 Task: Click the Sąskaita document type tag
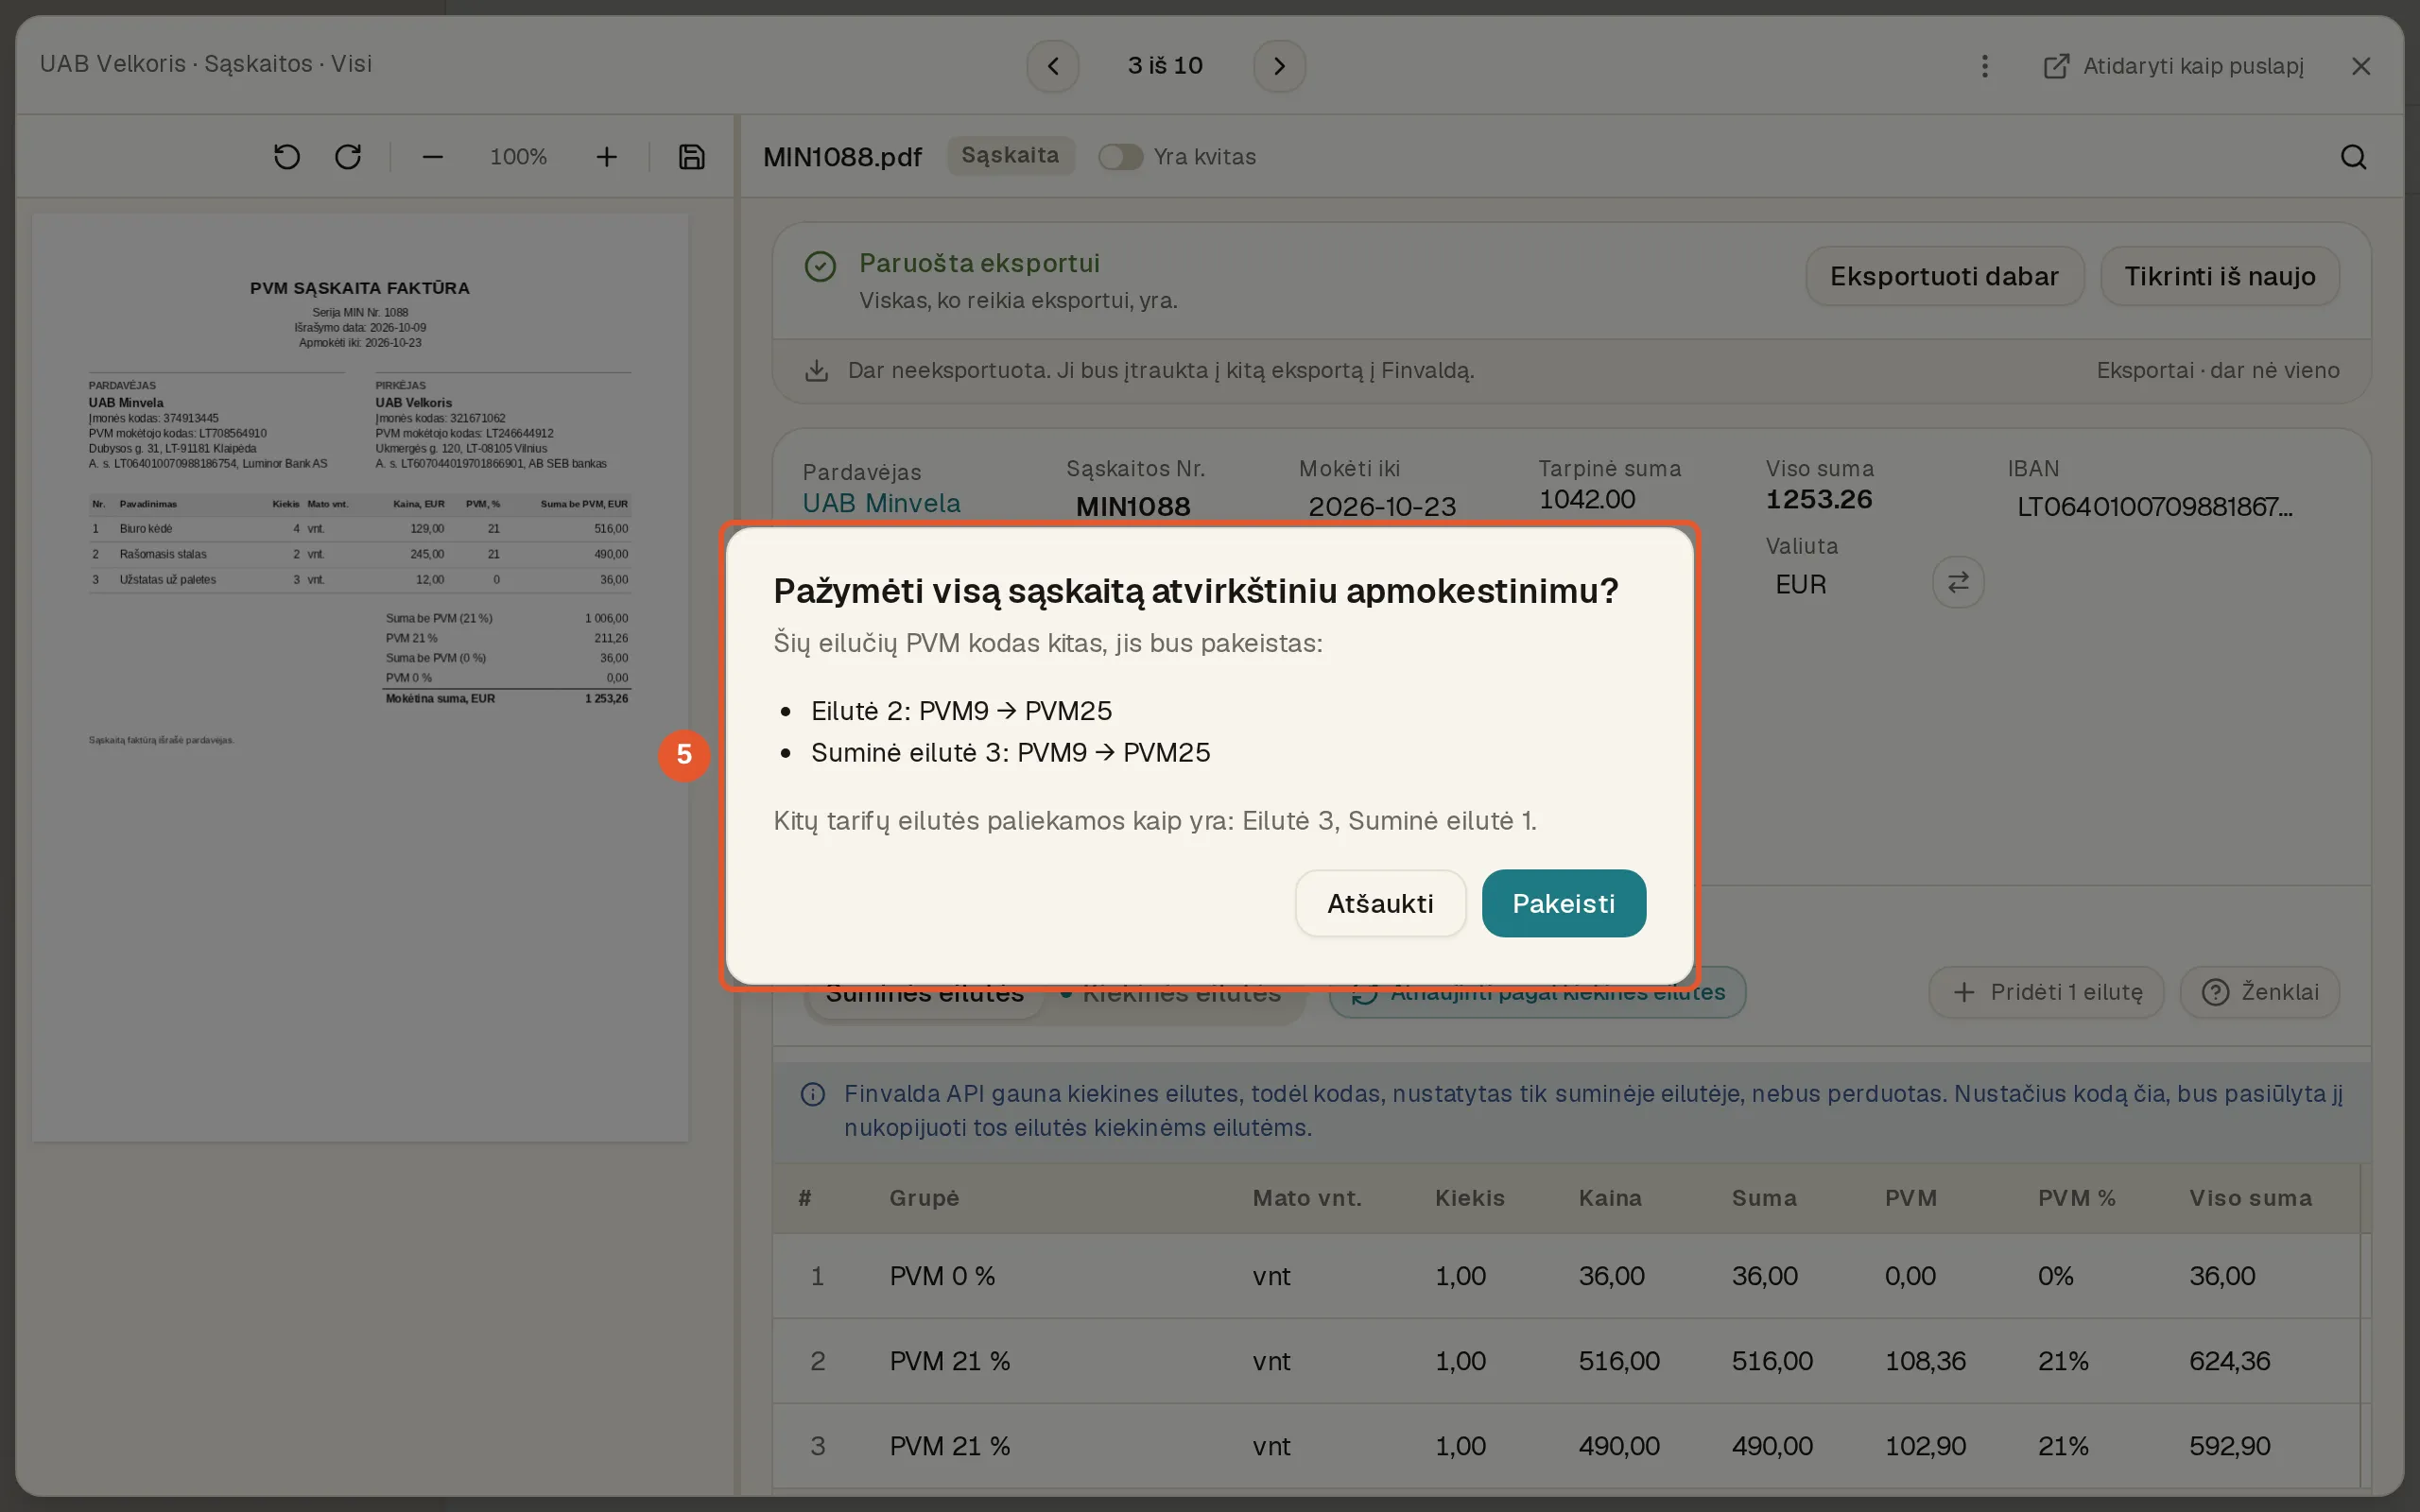1010,155
